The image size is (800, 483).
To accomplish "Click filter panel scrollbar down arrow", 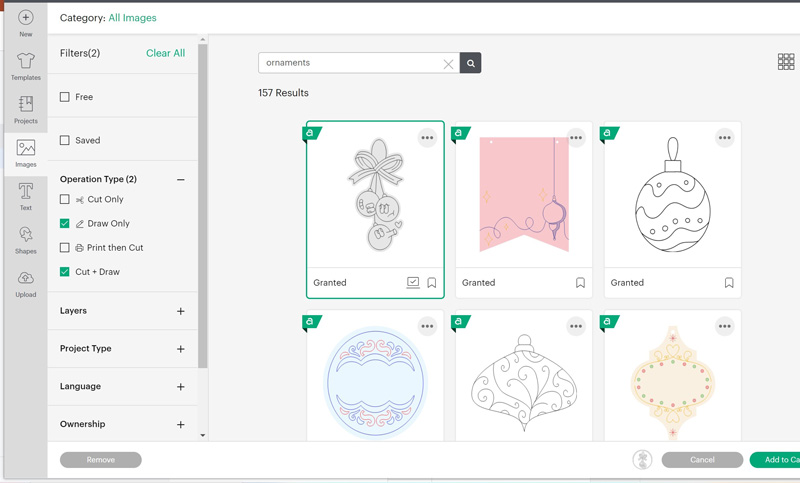I will click(x=203, y=436).
